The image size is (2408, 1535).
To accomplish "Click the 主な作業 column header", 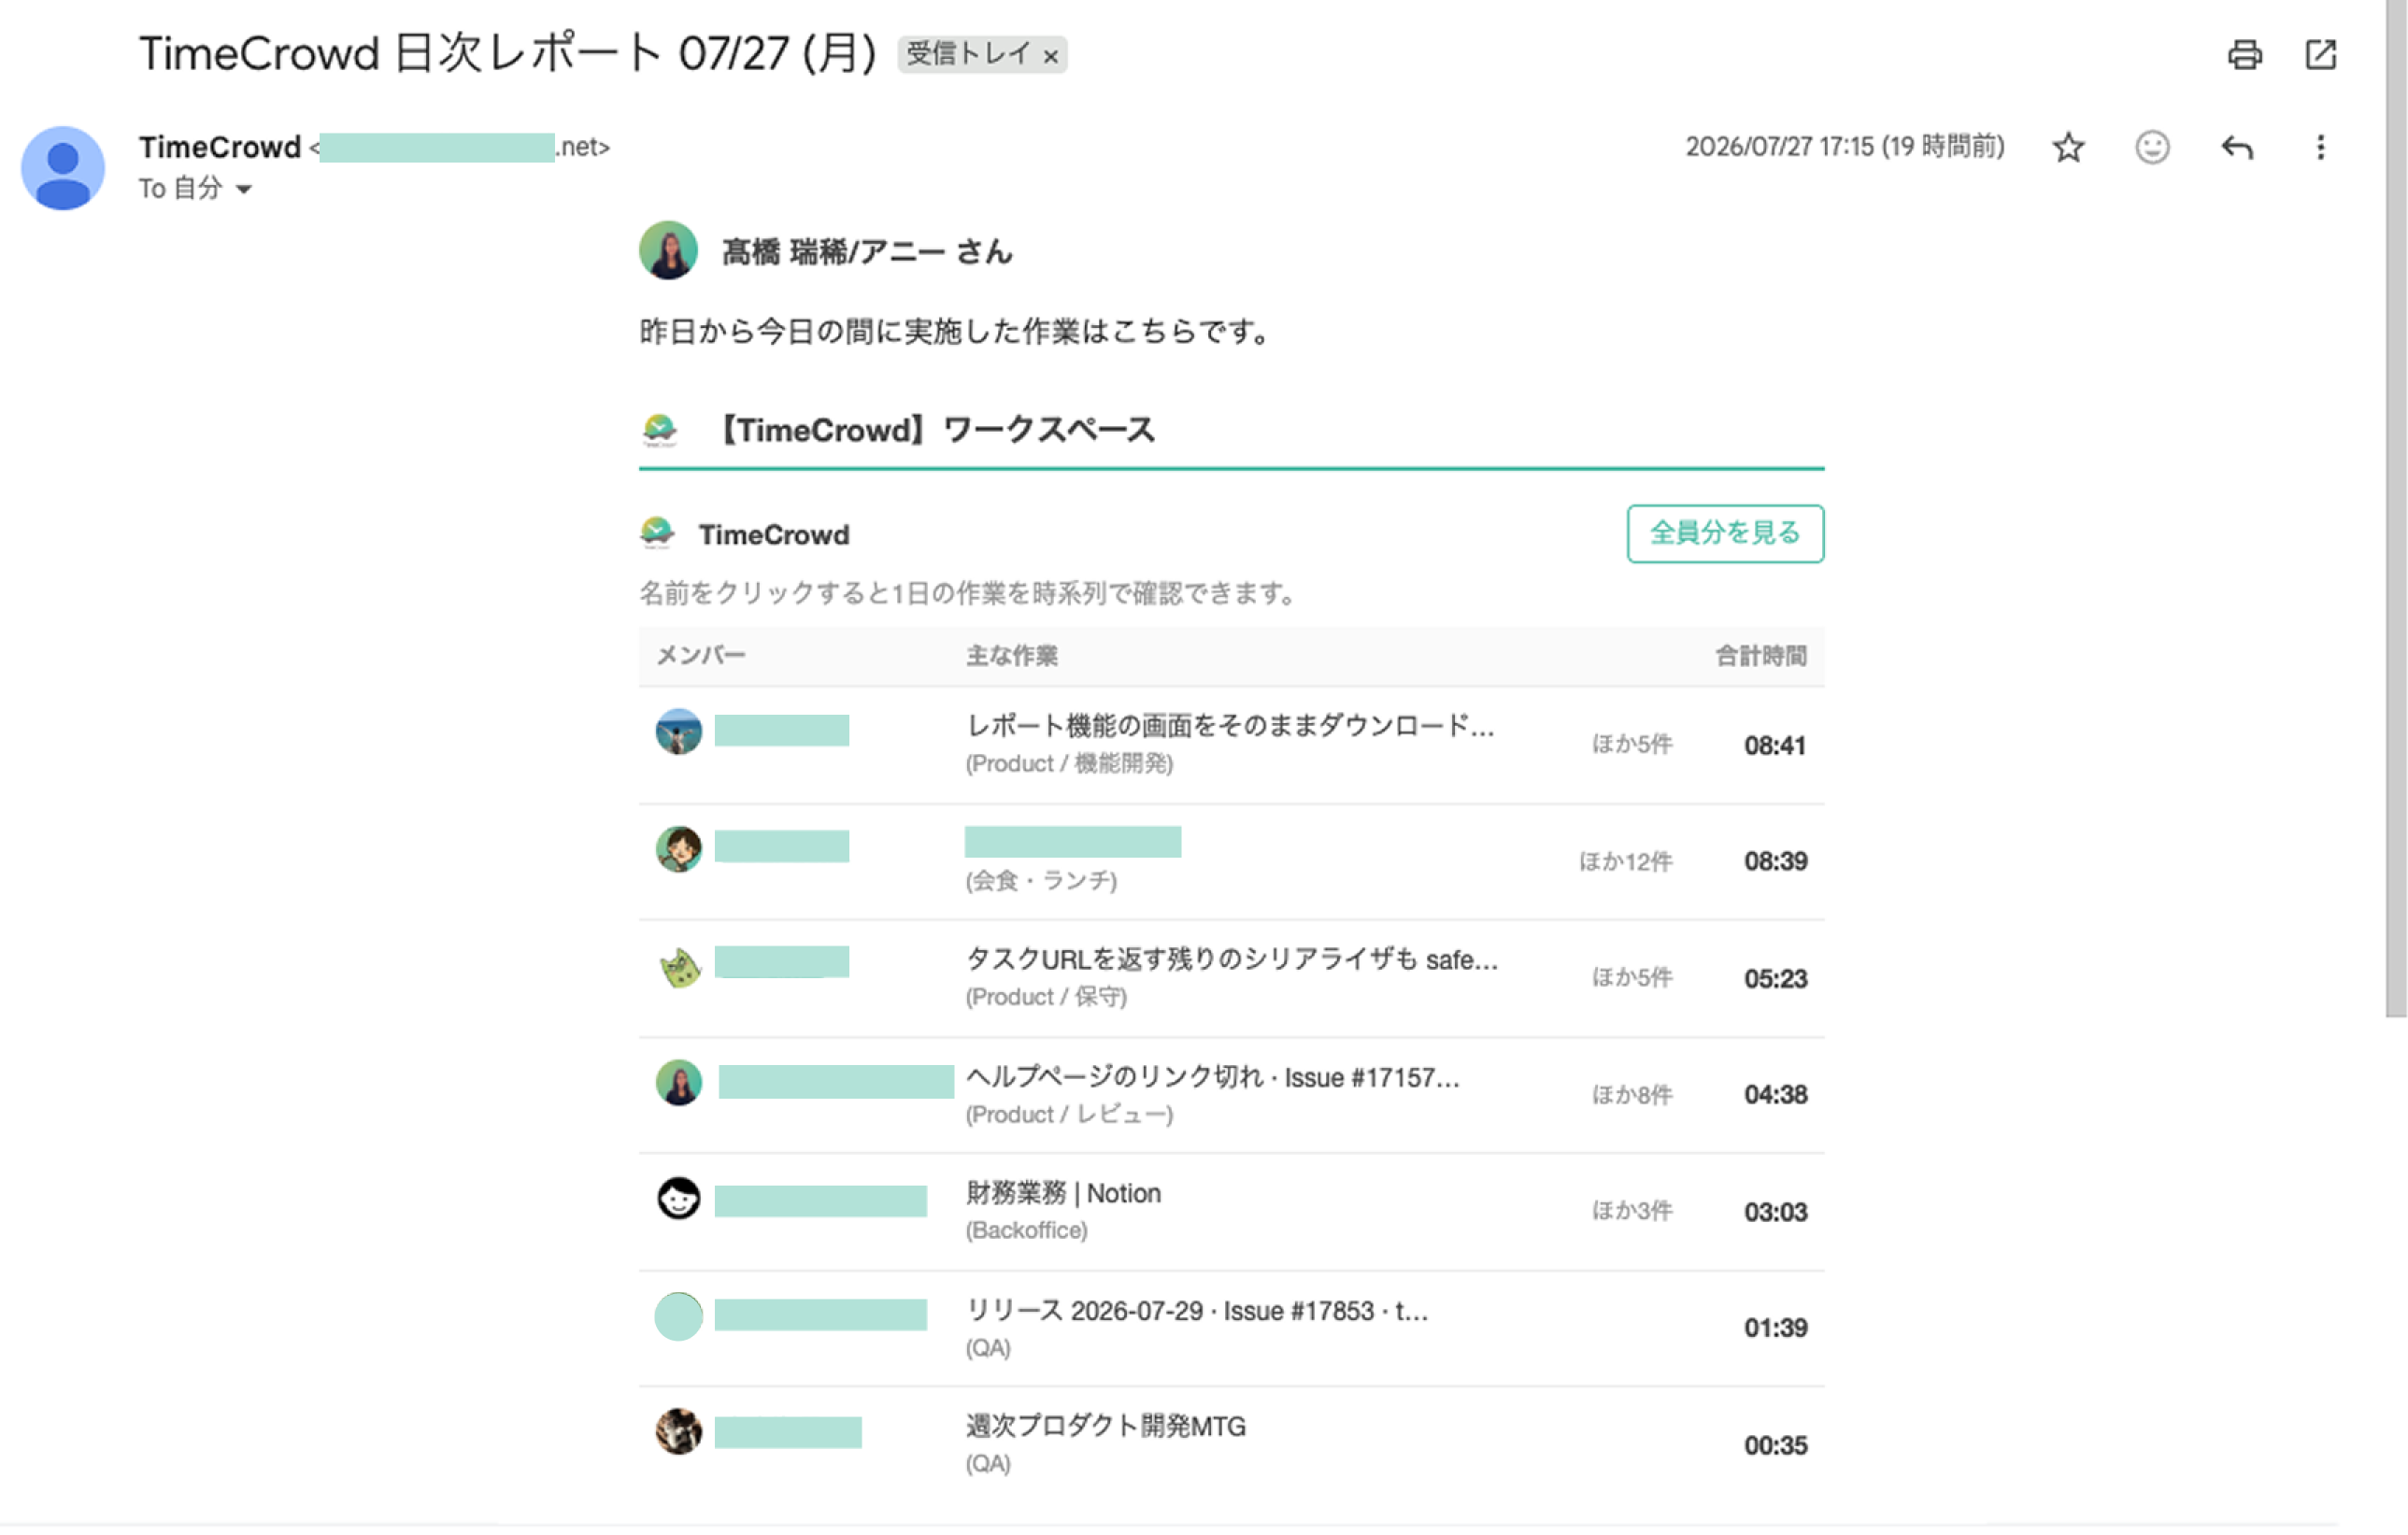I will click(x=1011, y=656).
